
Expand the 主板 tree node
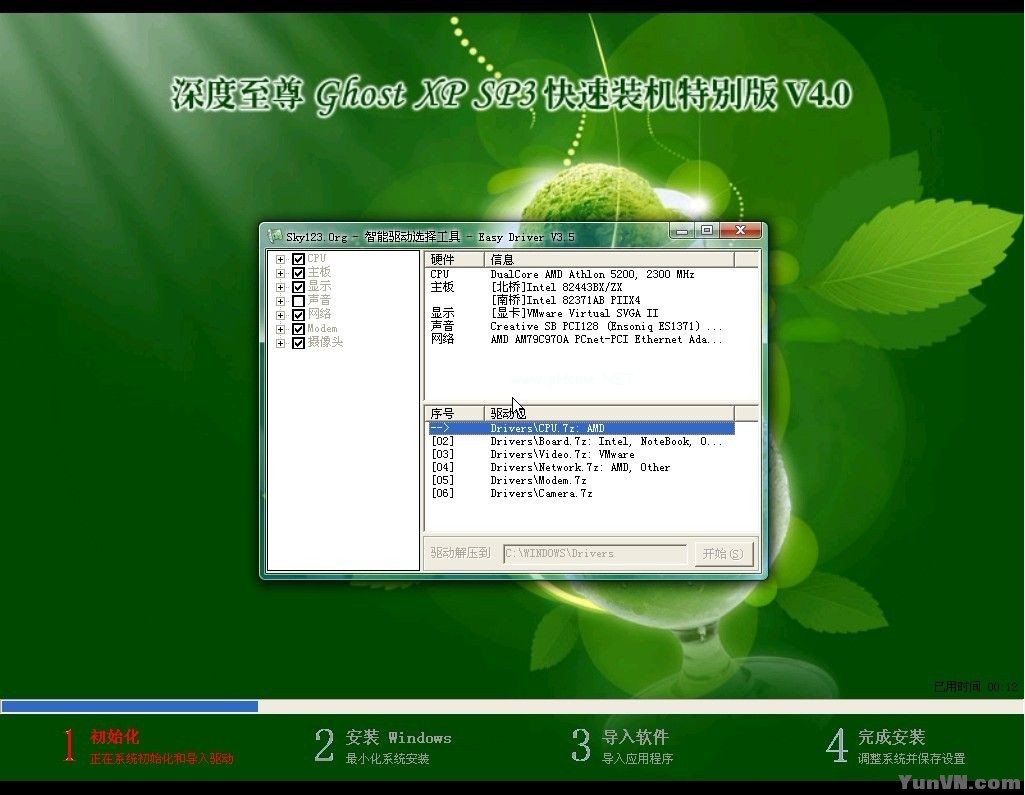click(x=280, y=273)
